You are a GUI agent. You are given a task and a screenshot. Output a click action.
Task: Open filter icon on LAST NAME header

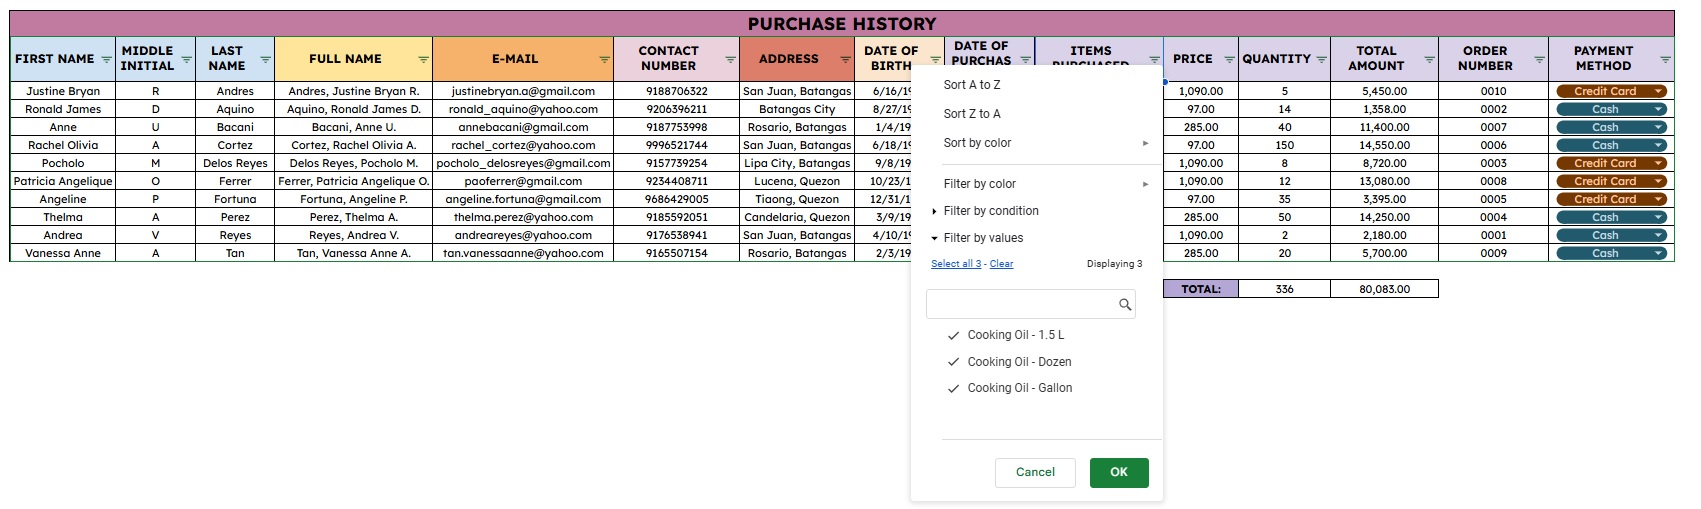pyautogui.click(x=265, y=60)
